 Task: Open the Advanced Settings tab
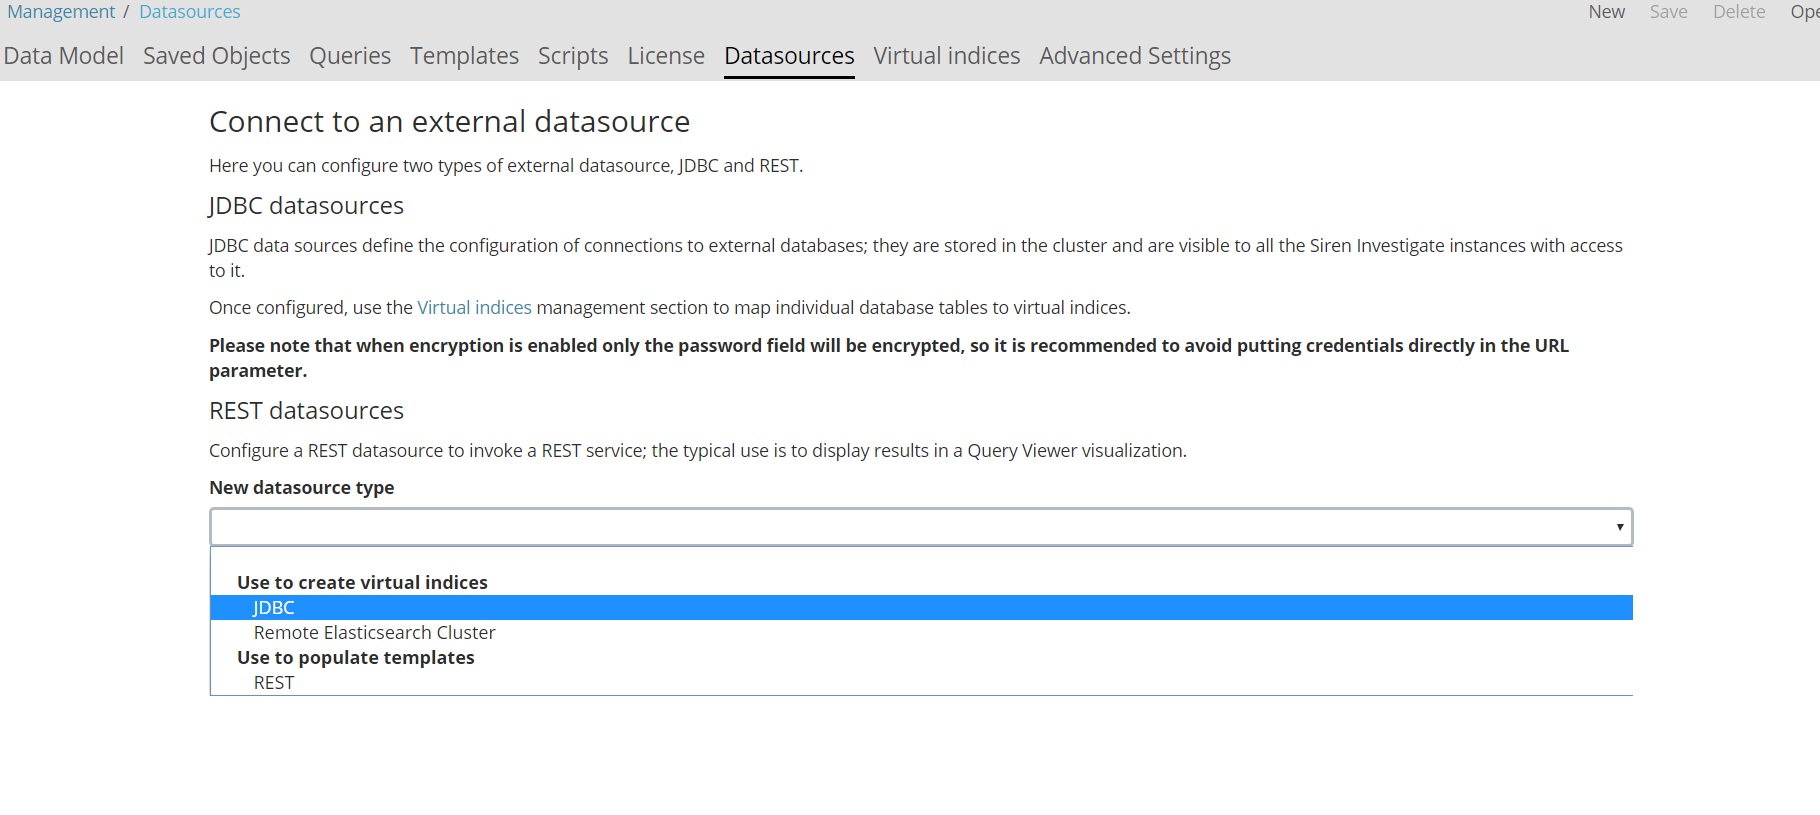coord(1134,56)
